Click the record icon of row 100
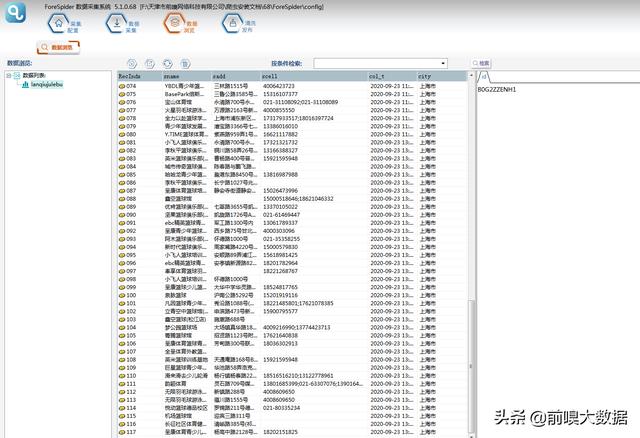 point(122,296)
